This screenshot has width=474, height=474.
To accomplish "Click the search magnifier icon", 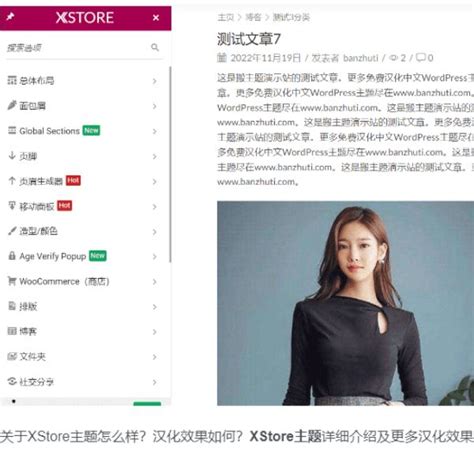I will pos(155,47).
